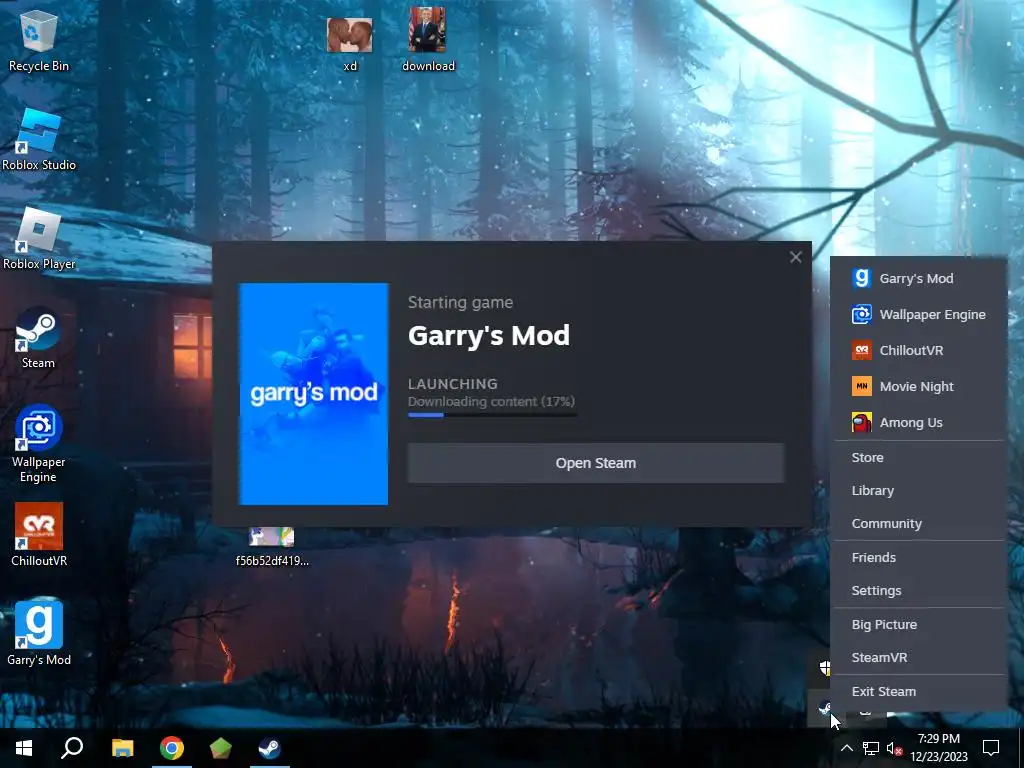Select the Steam desktop shortcut
The height and width of the screenshot is (768, 1024).
(x=39, y=339)
